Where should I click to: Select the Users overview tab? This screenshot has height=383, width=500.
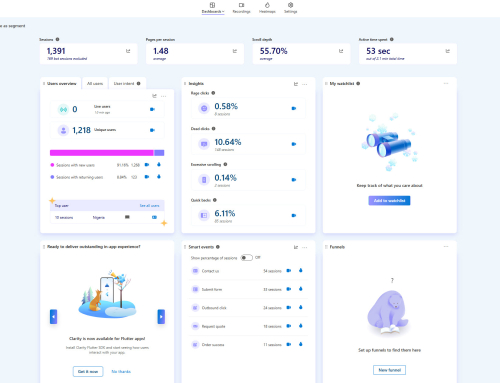point(60,84)
